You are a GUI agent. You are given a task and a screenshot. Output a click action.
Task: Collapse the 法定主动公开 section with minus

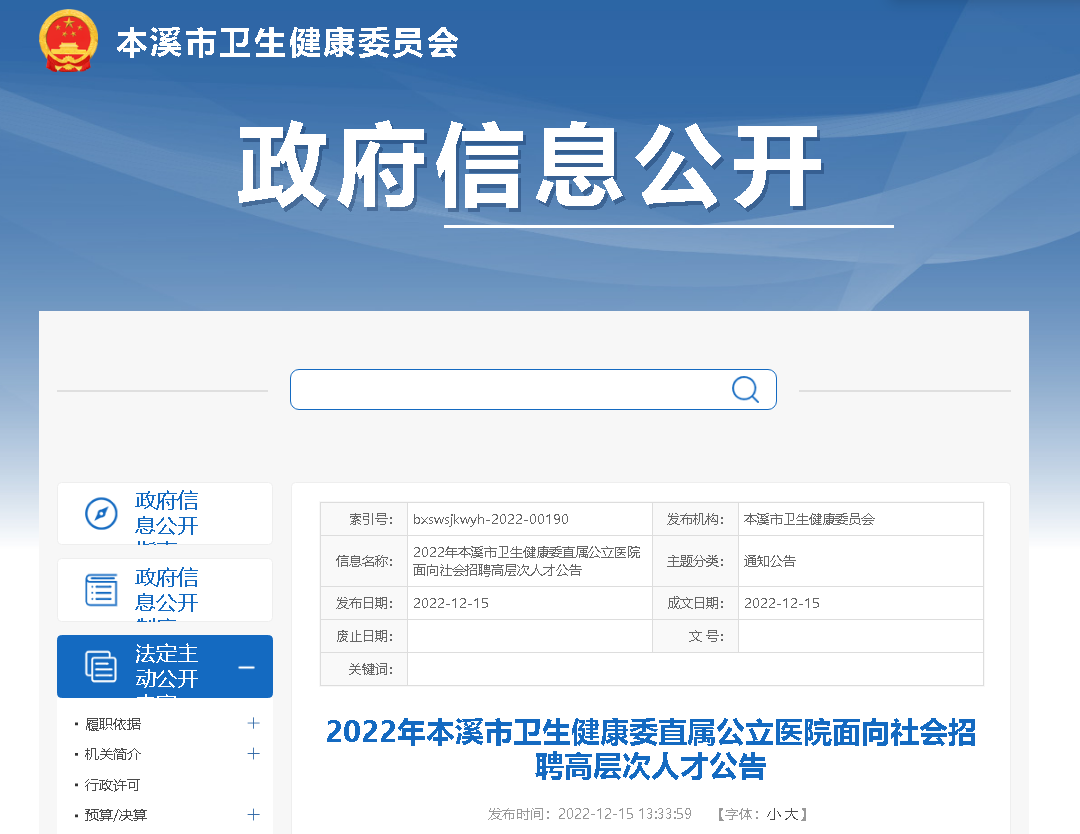(247, 667)
